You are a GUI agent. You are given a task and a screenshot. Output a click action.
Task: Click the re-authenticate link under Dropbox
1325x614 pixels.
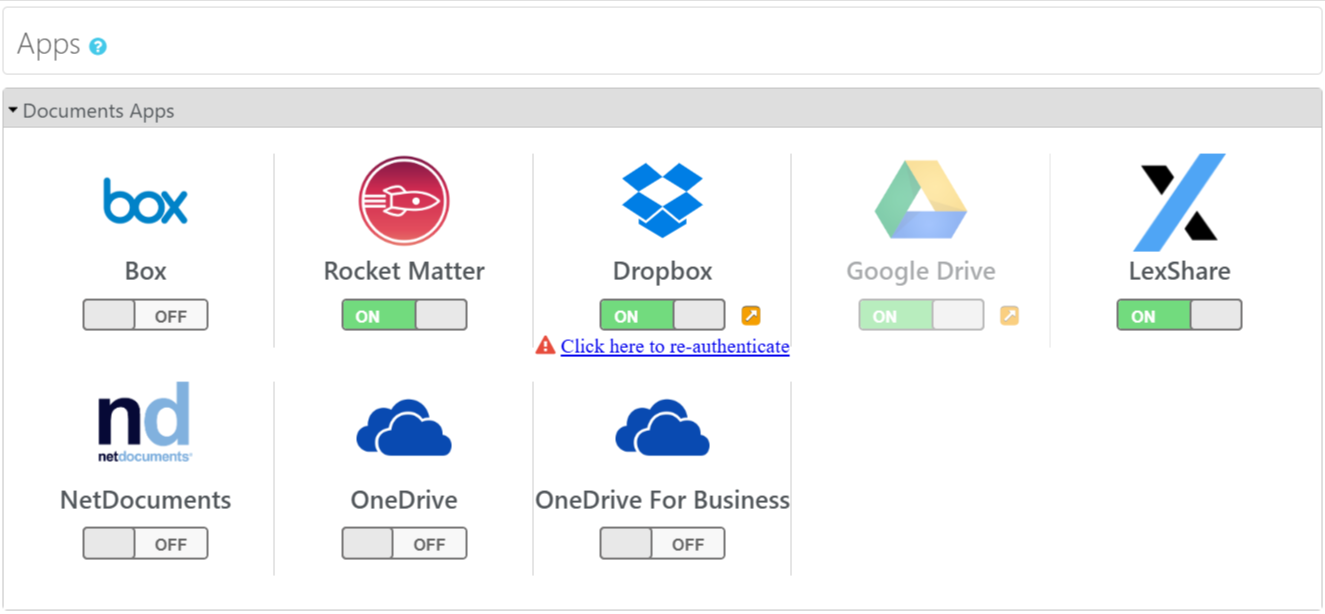[675, 346]
